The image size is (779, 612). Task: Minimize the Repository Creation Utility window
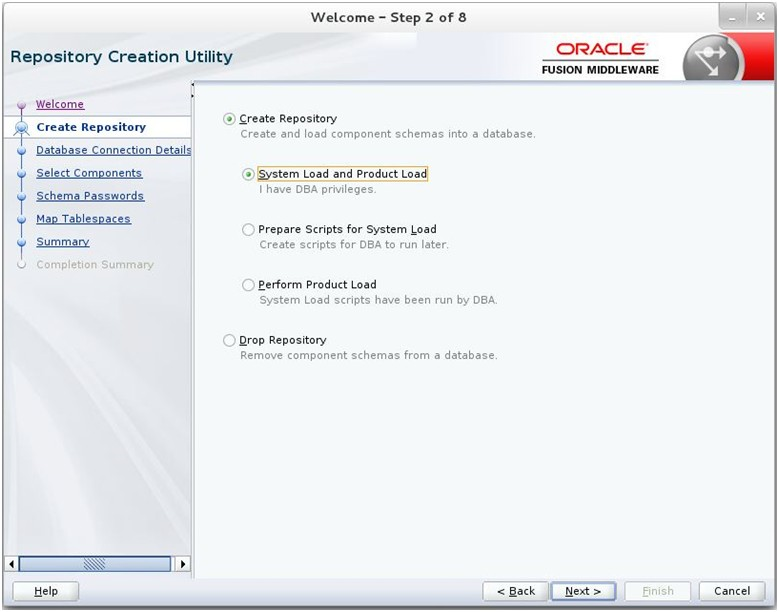[733, 17]
